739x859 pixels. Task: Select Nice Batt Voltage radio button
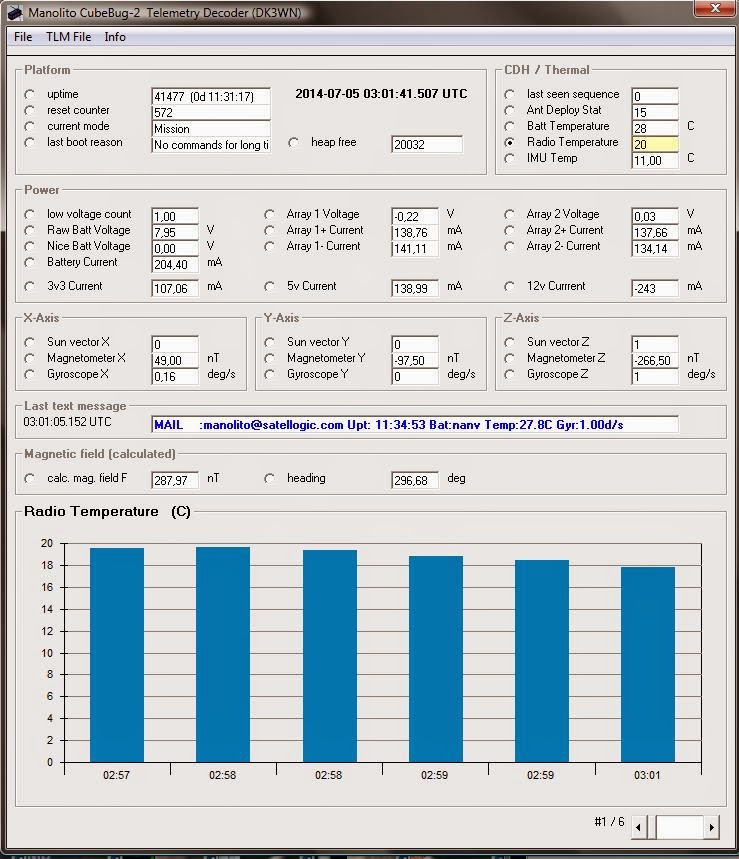30,247
